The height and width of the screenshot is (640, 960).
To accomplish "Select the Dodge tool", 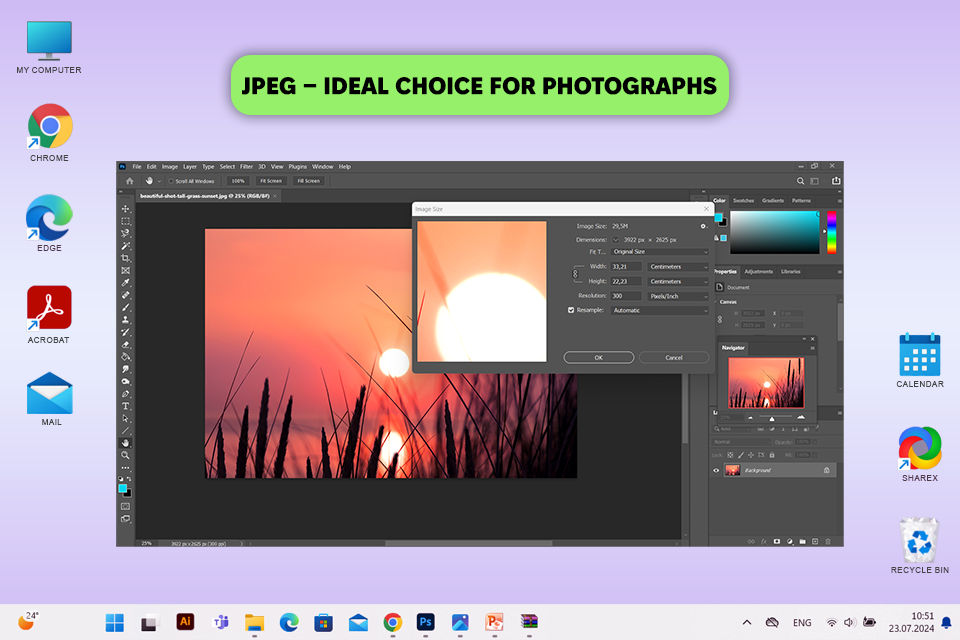I will pyautogui.click(x=126, y=381).
